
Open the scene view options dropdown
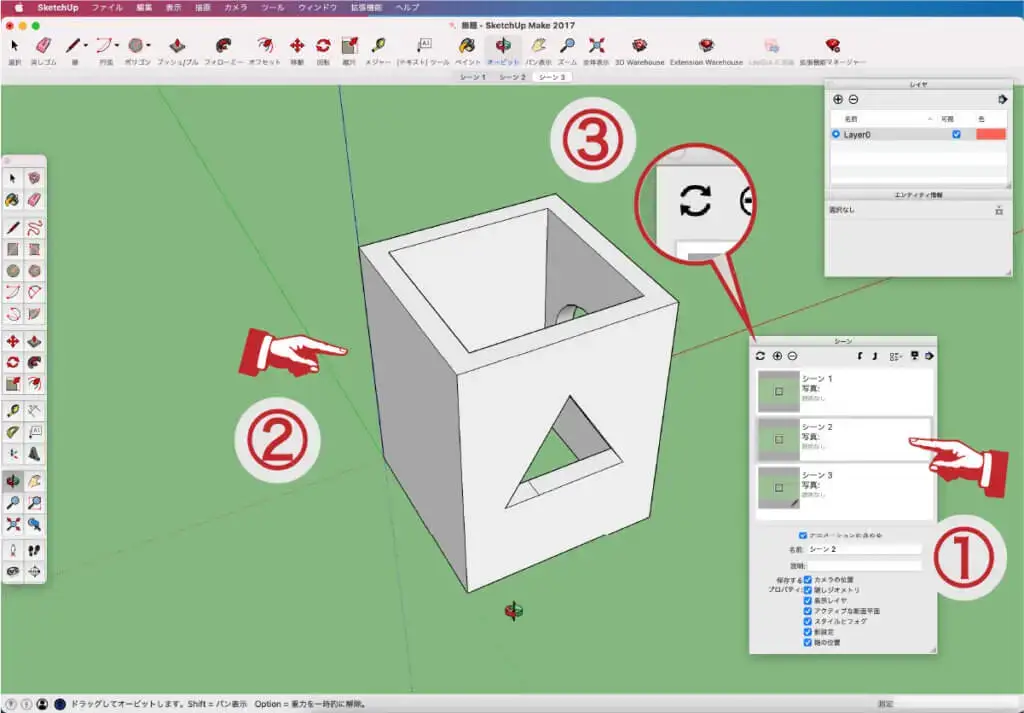coord(897,356)
